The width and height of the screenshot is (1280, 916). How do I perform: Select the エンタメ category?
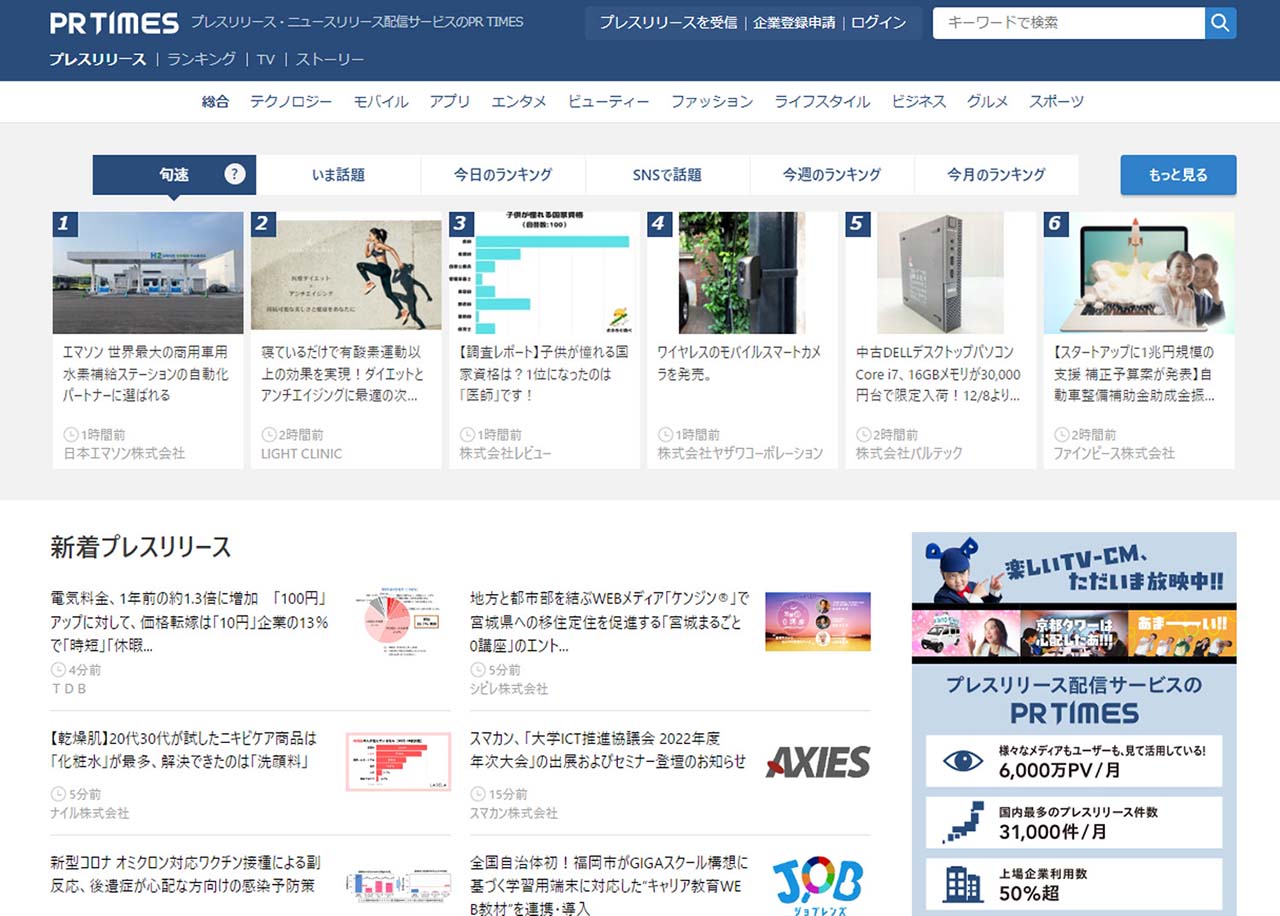(519, 101)
